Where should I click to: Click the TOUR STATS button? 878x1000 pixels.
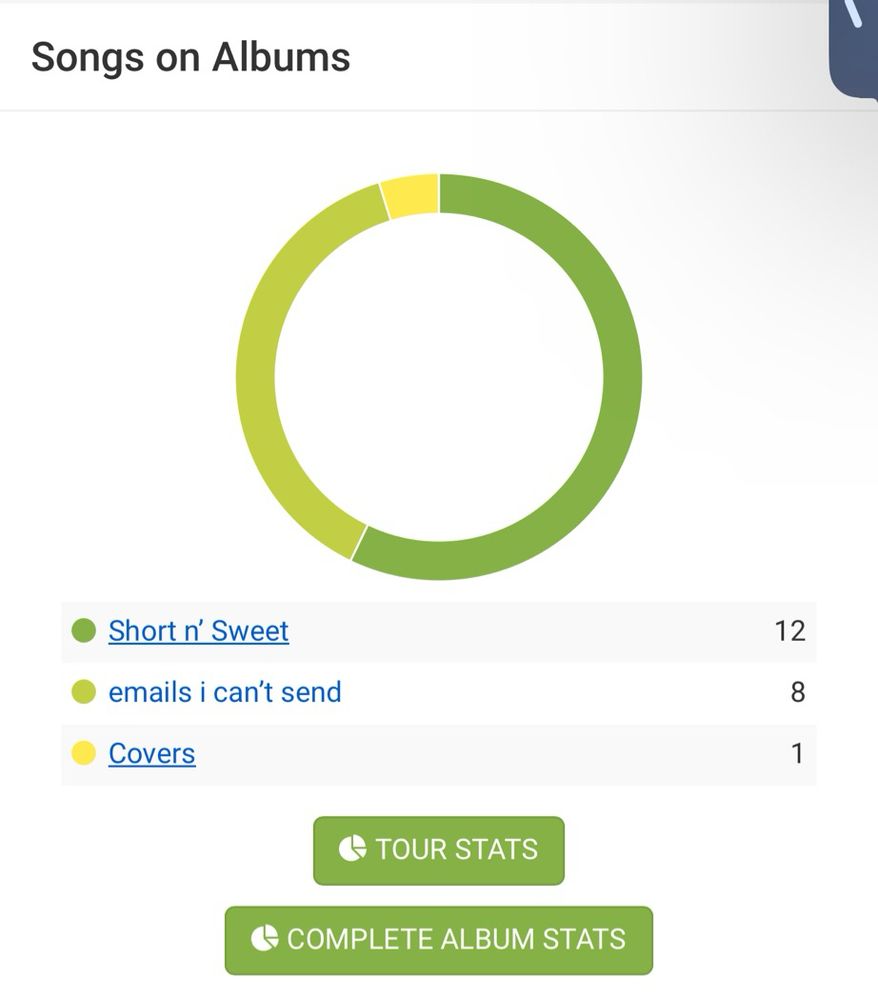tap(439, 850)
